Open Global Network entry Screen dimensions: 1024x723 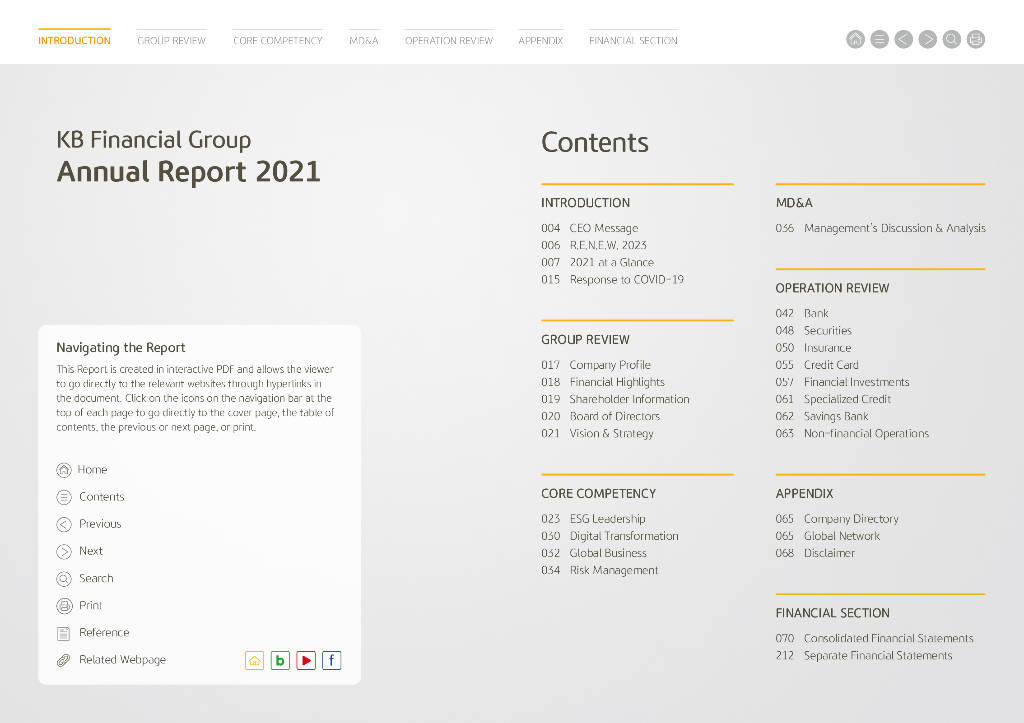pos(828,536)
